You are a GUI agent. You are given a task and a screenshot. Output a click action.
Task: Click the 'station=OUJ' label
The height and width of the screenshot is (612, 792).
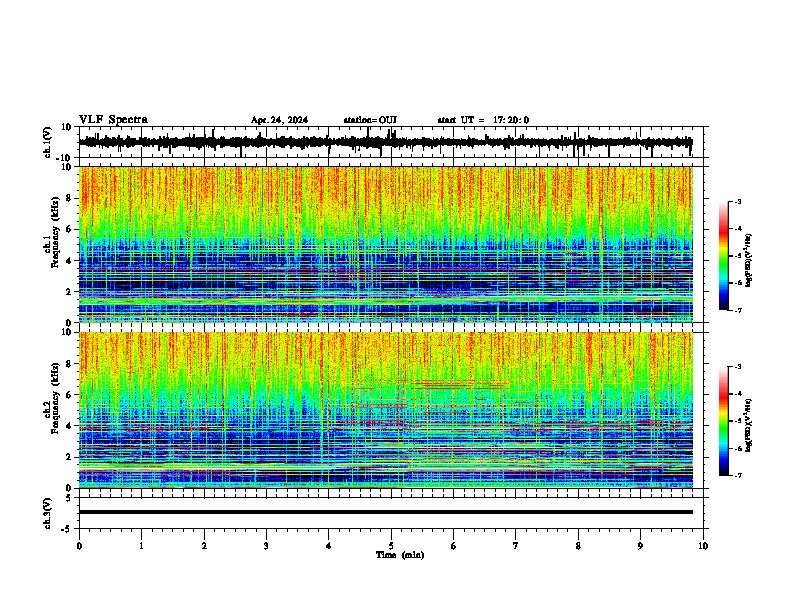[x=370, y=120]
